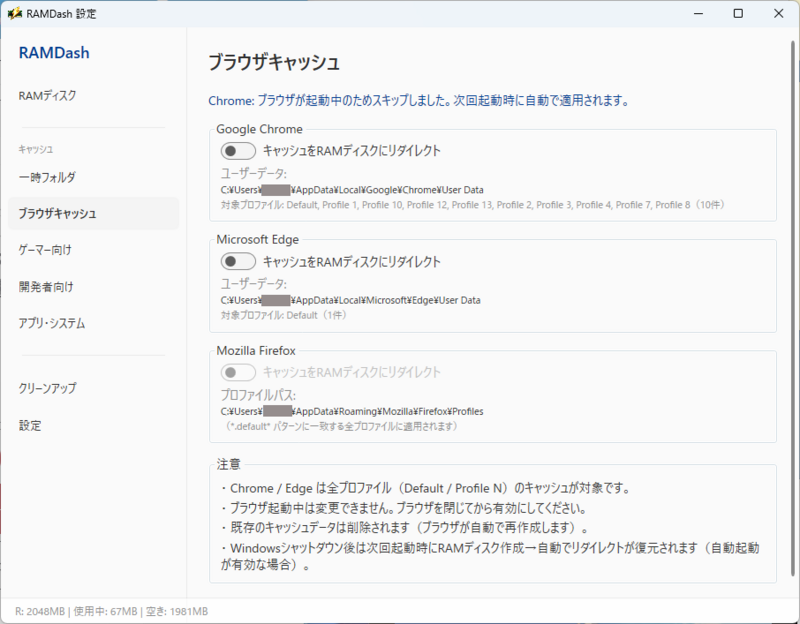The height and width of the screenshot is (624, 800).
Task: Click the vertical scrollbar on the right
Action: point(792,306)
